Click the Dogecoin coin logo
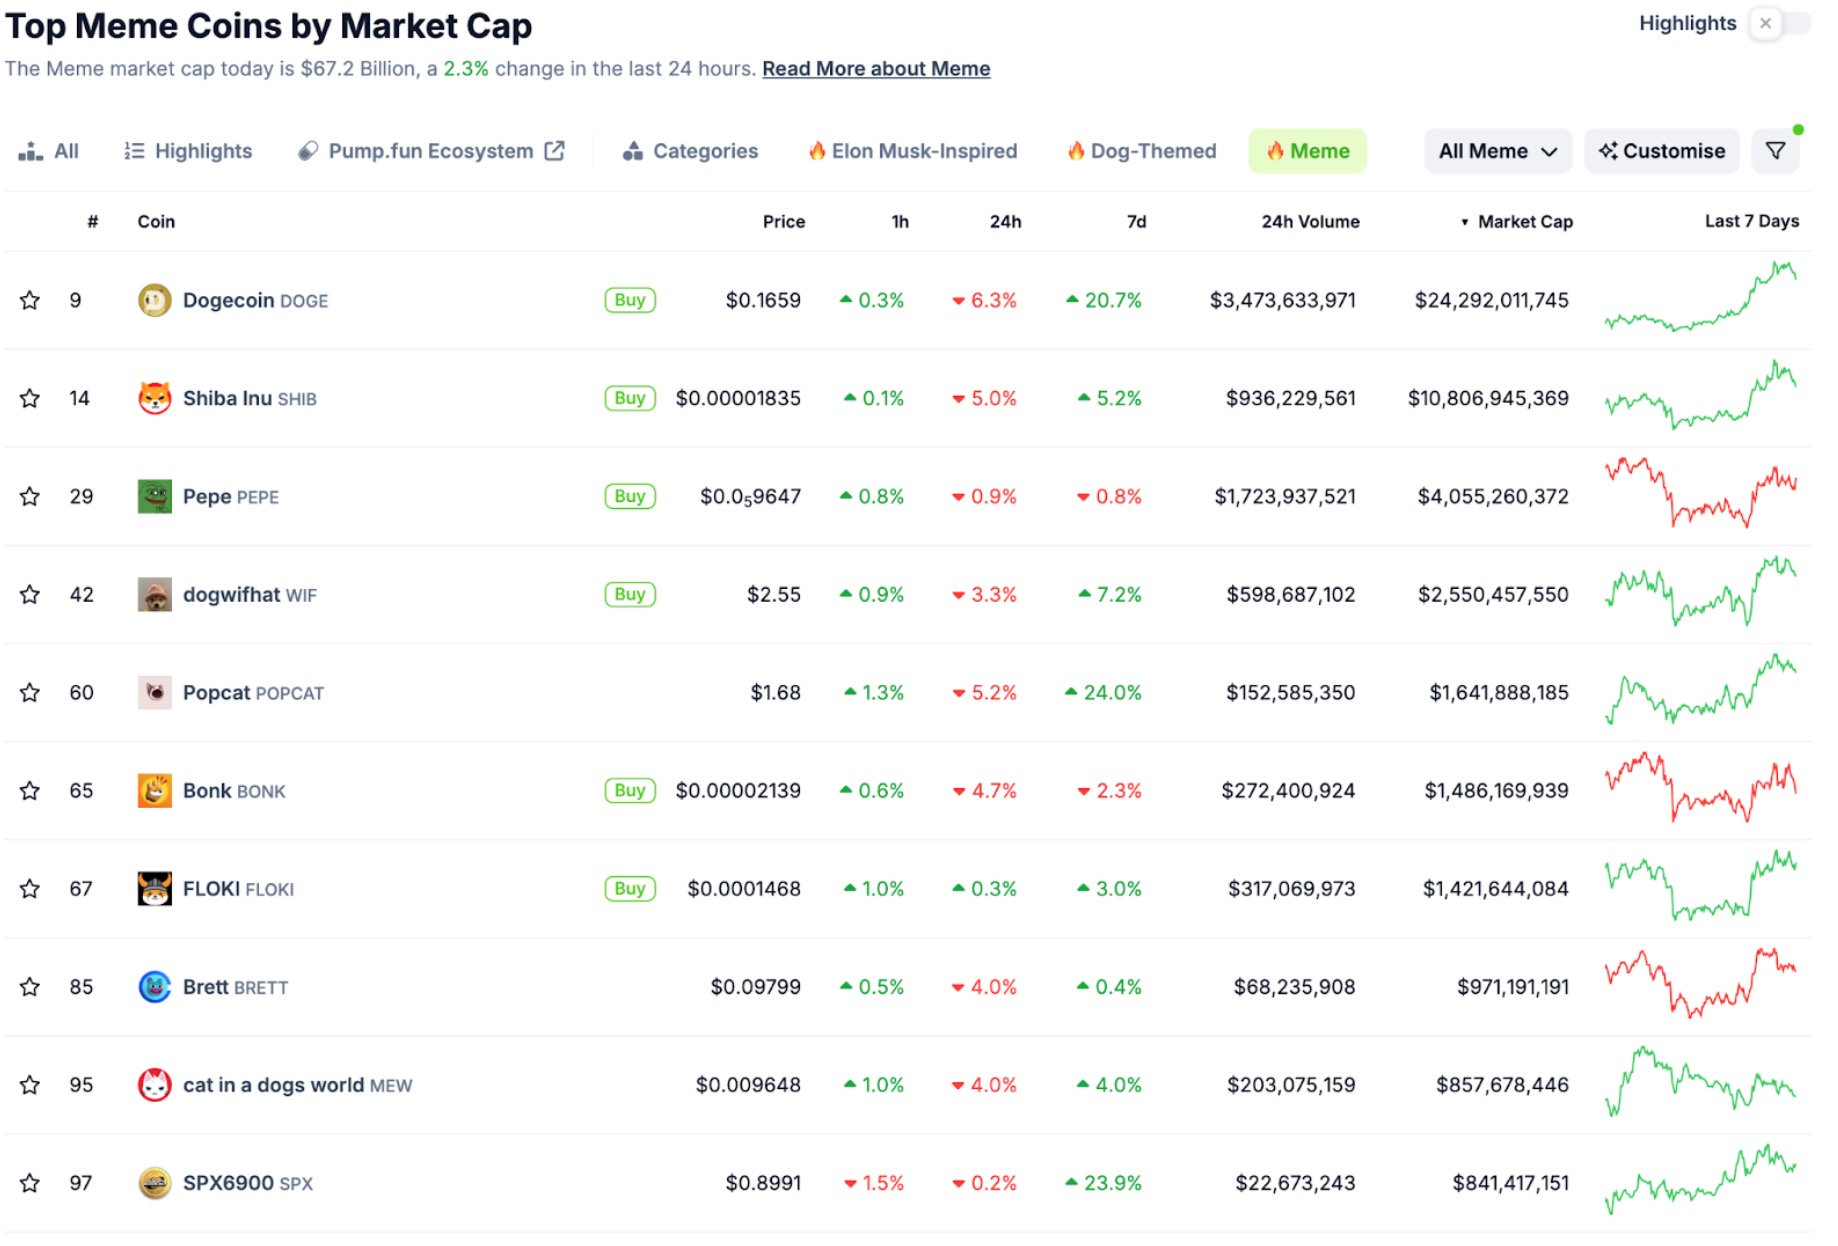 (x=154, y=300)
